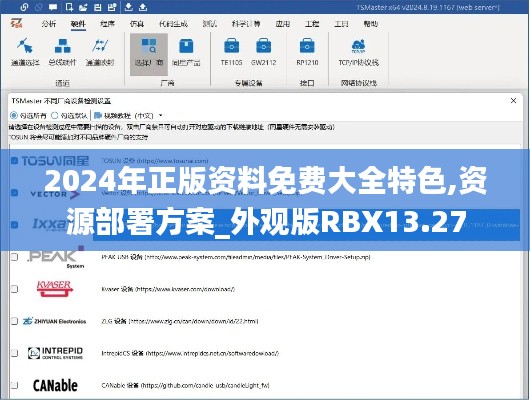This screenshot has width=530, height=400.
Task: Click the 视频教程 video tutorial button
Action: tap(124, 116)
